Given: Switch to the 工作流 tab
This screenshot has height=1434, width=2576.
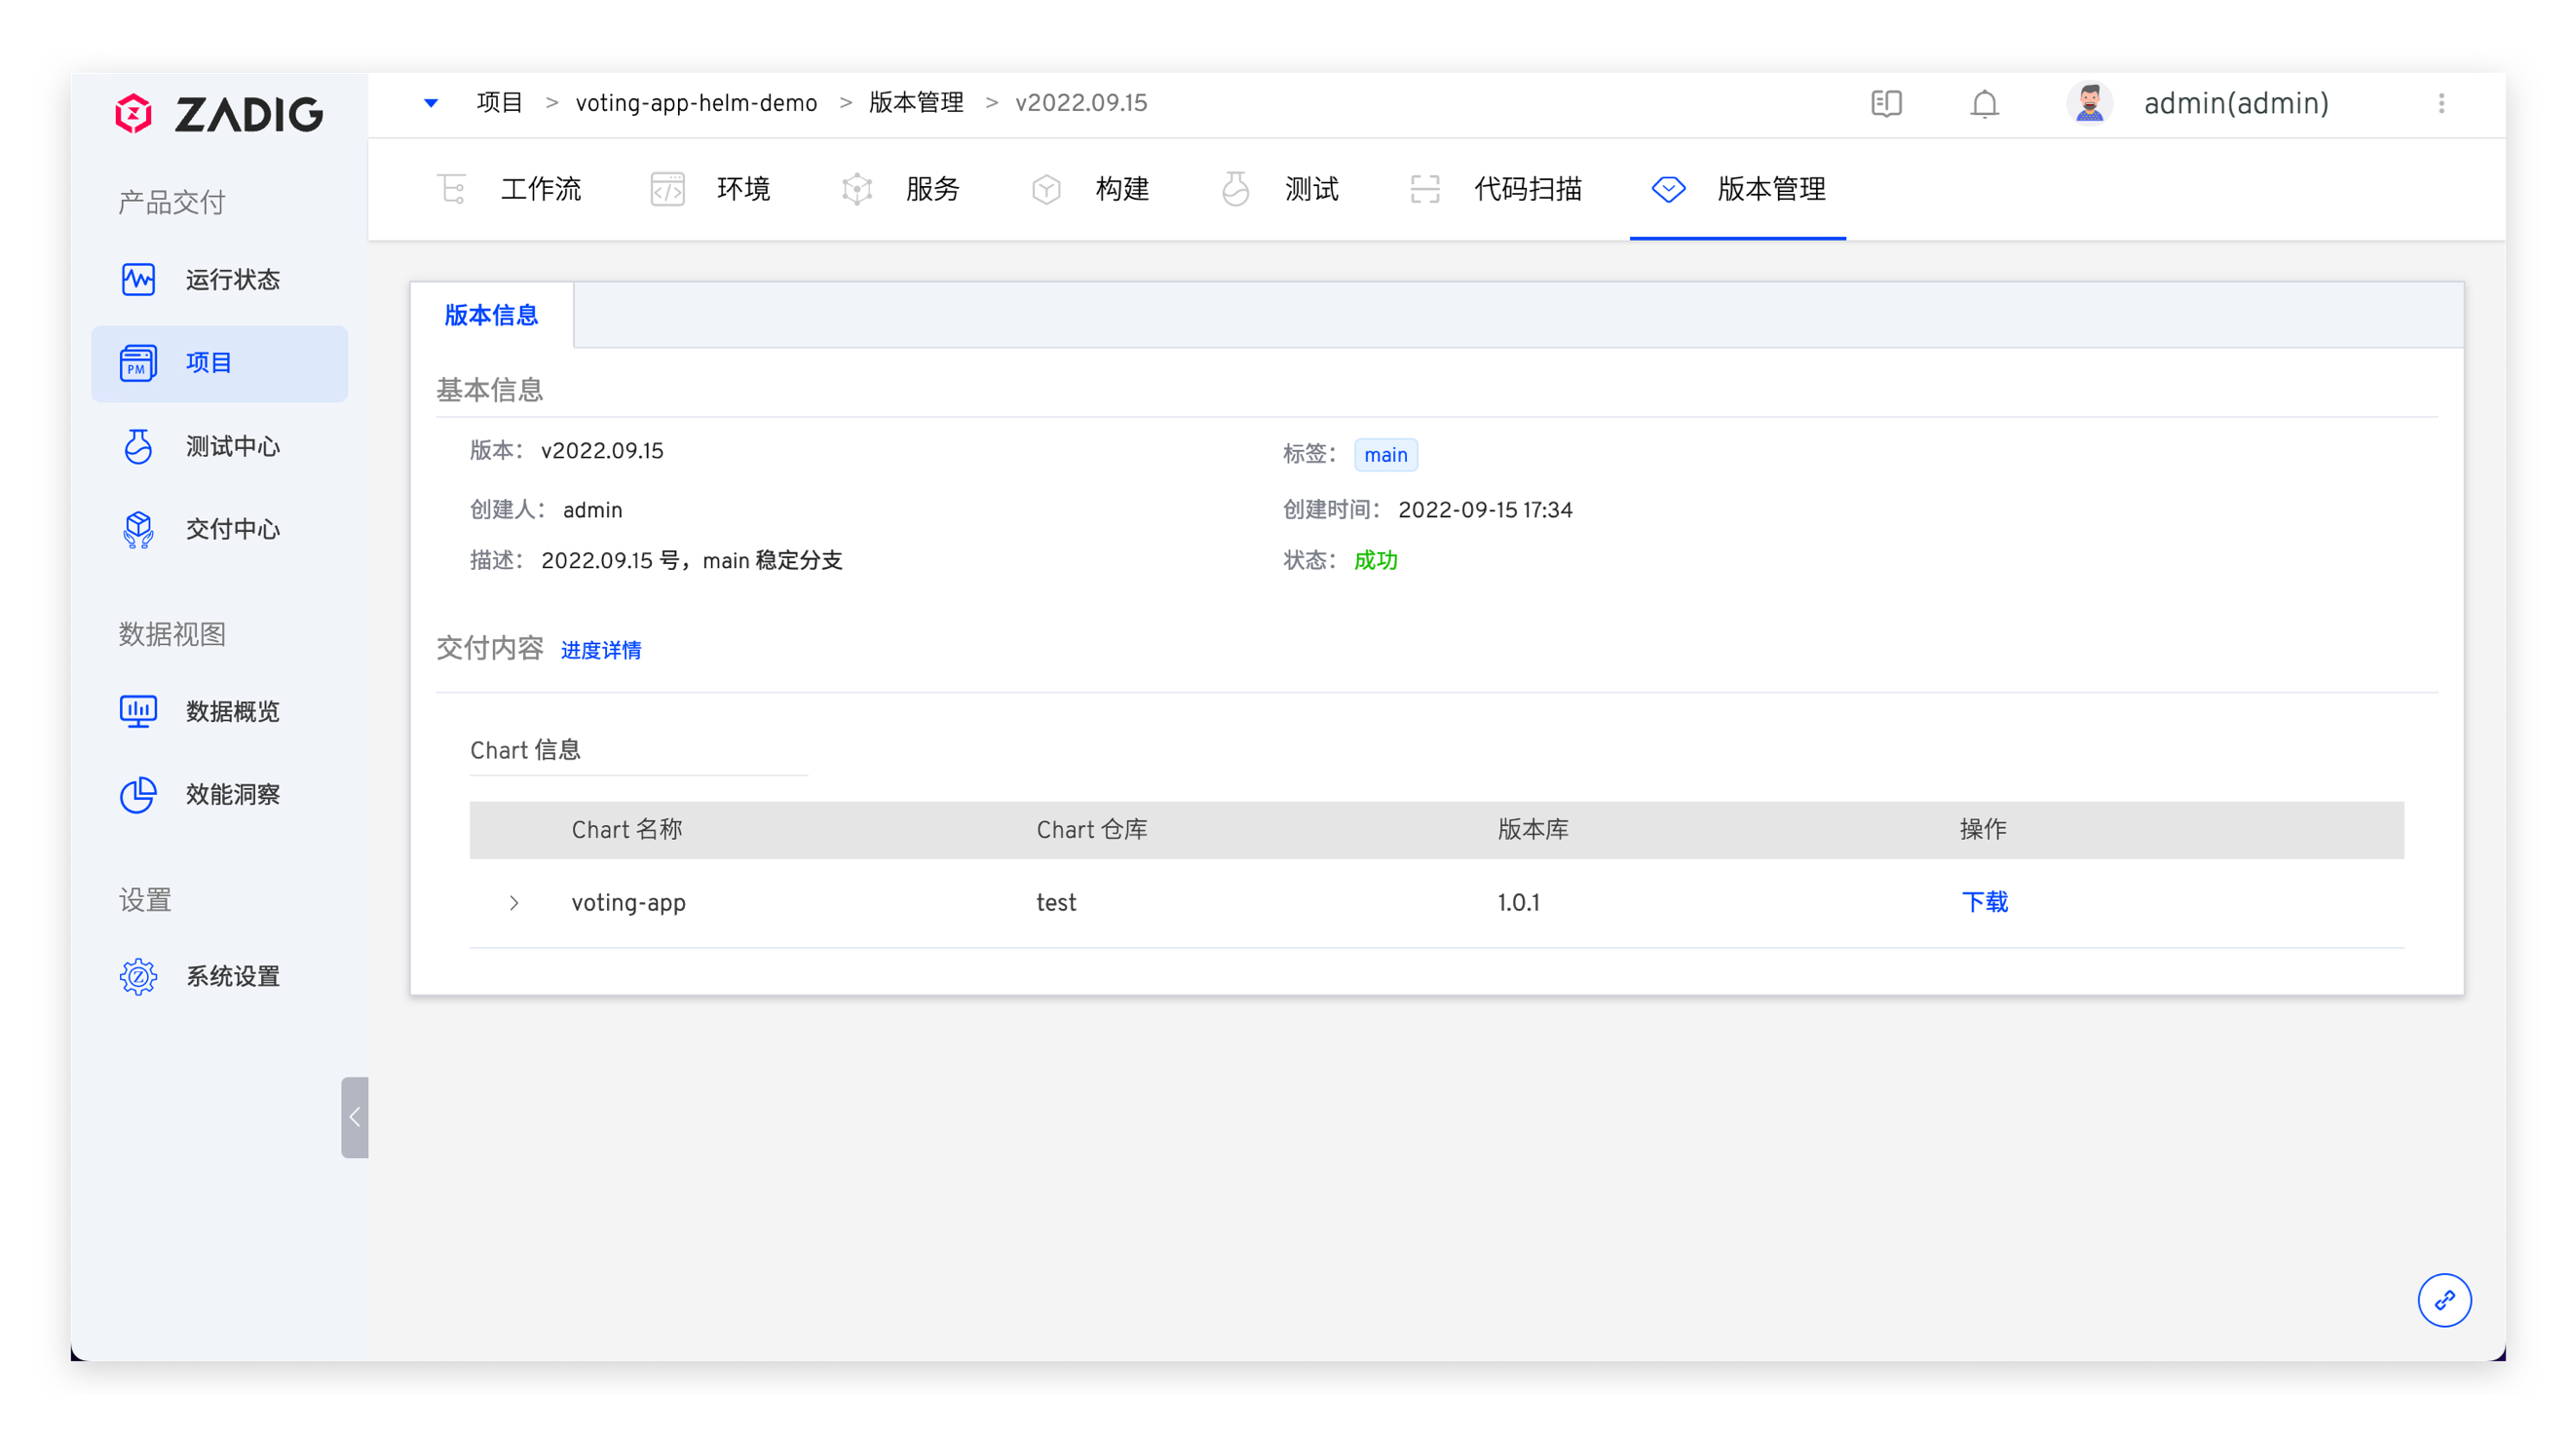Looking at the screenshot, I should click(540, 189).
